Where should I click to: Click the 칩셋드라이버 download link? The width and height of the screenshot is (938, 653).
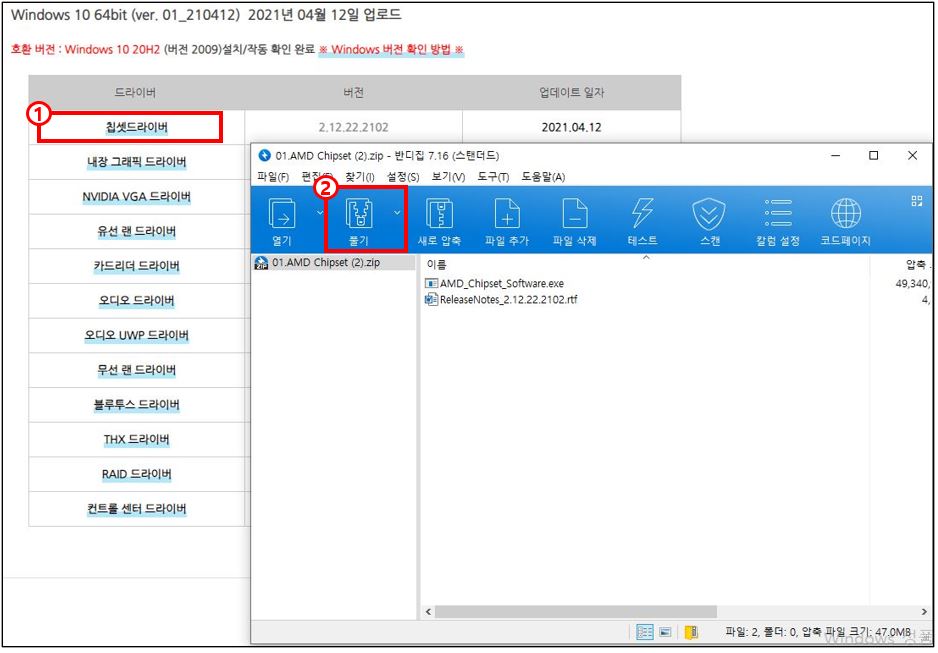[137, 127]
